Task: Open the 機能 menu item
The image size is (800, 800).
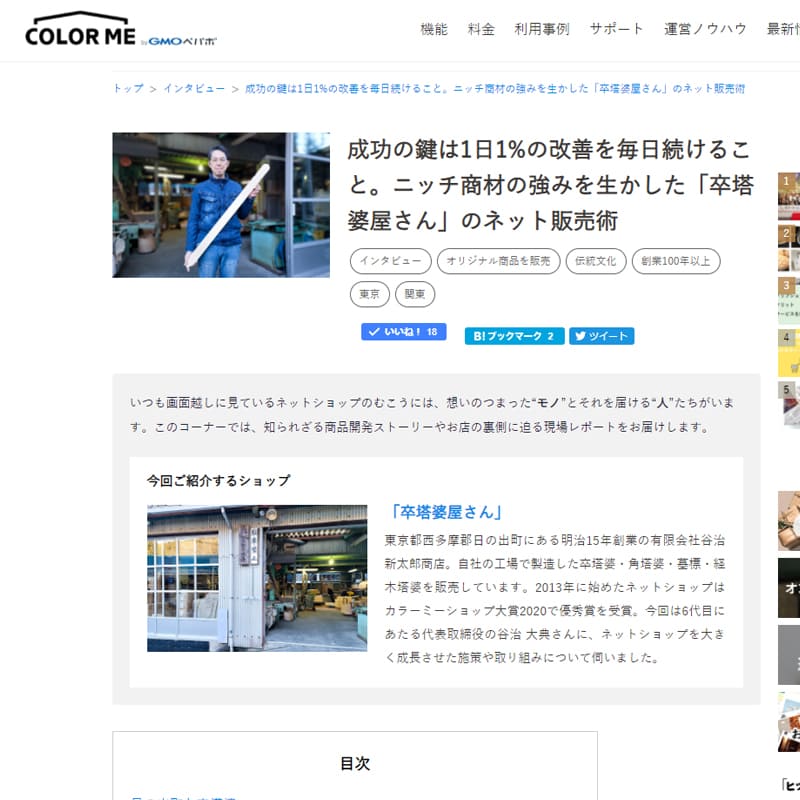Action: (x=434, y=29)
